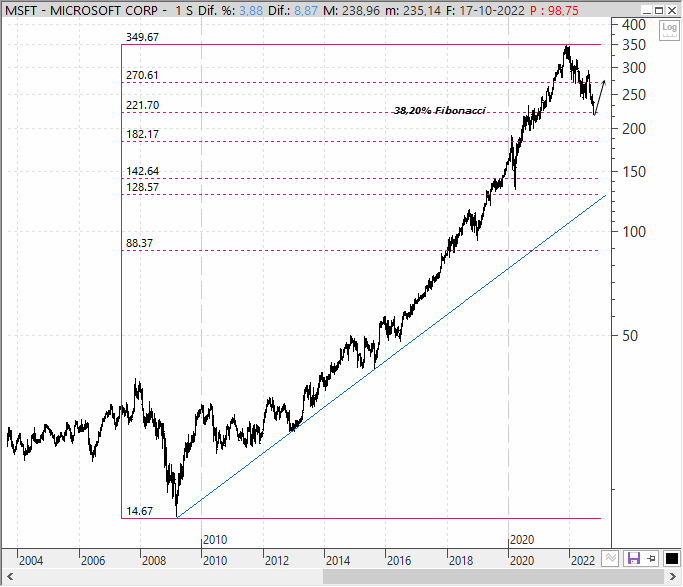Click the red P value 98,75

click(563, 10)
